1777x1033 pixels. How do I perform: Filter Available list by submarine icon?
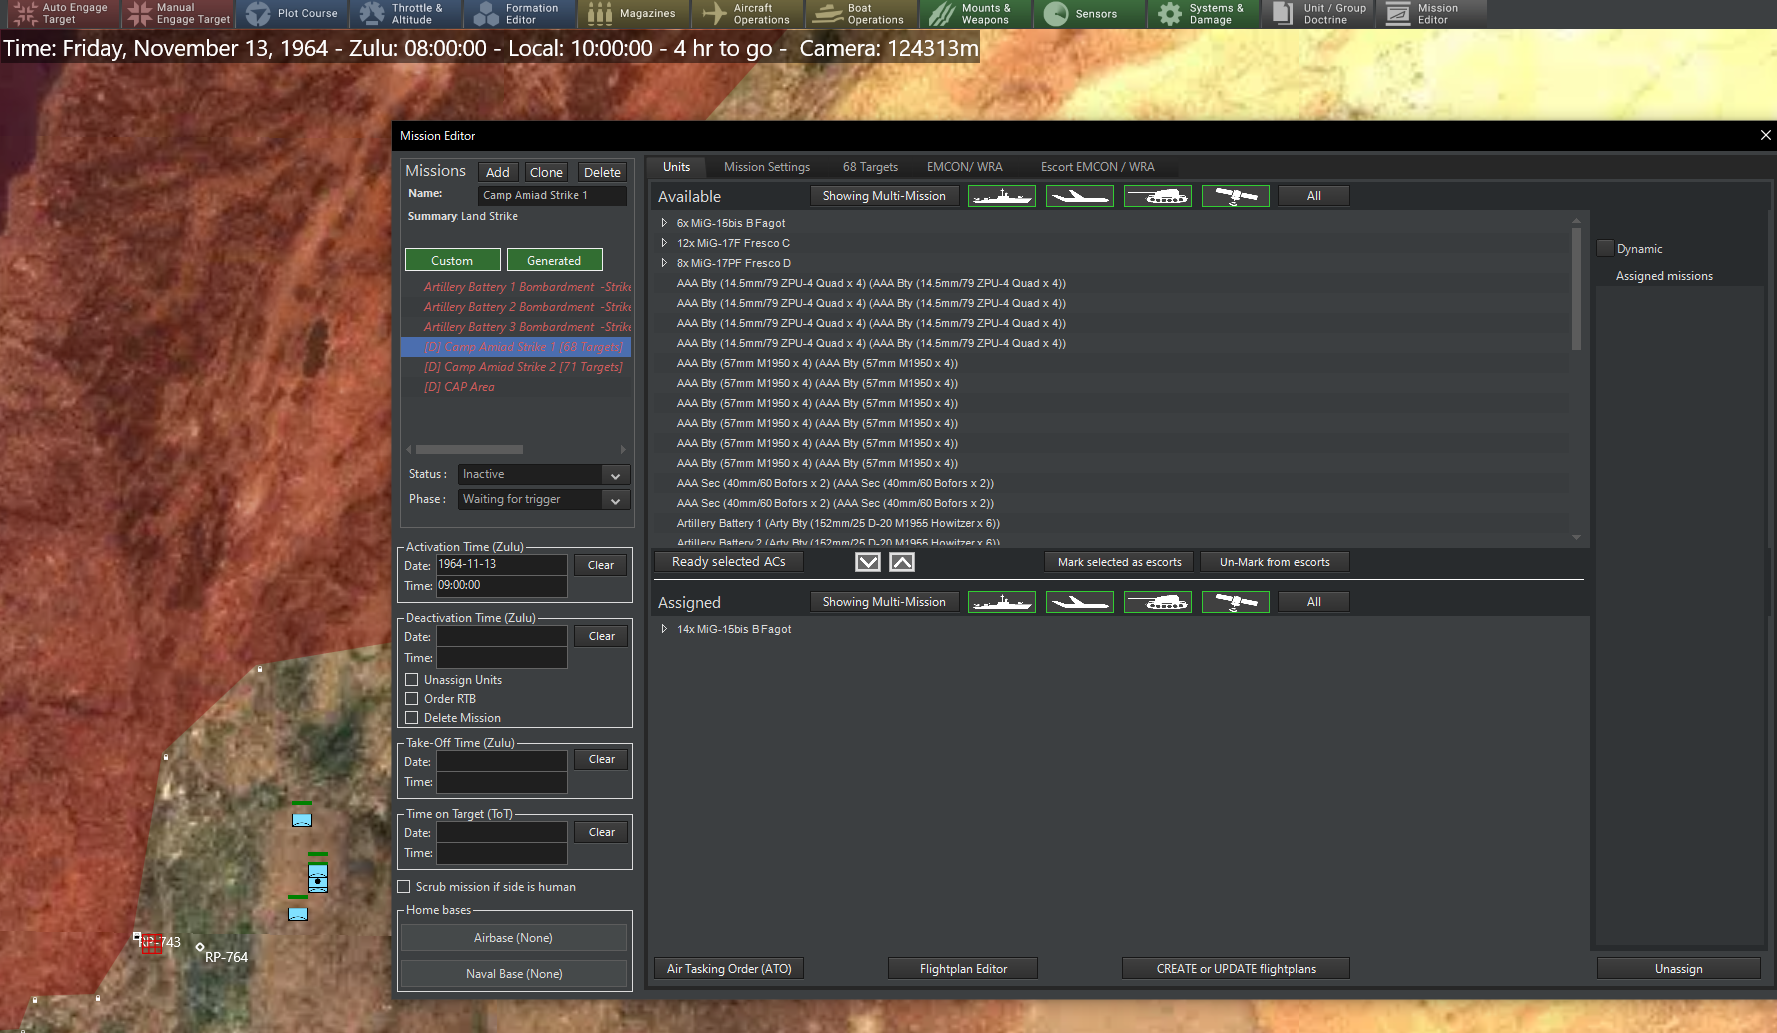tap(1079, 196)
